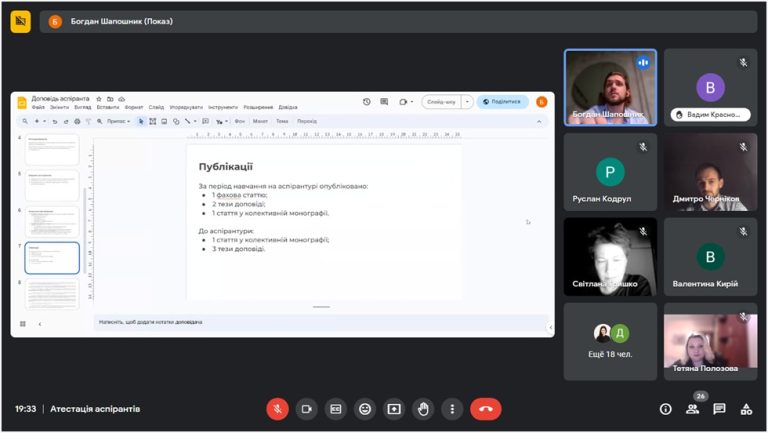Select Дмитро Чорніков video tile
The image size is (768, 433).
(710, 172)
